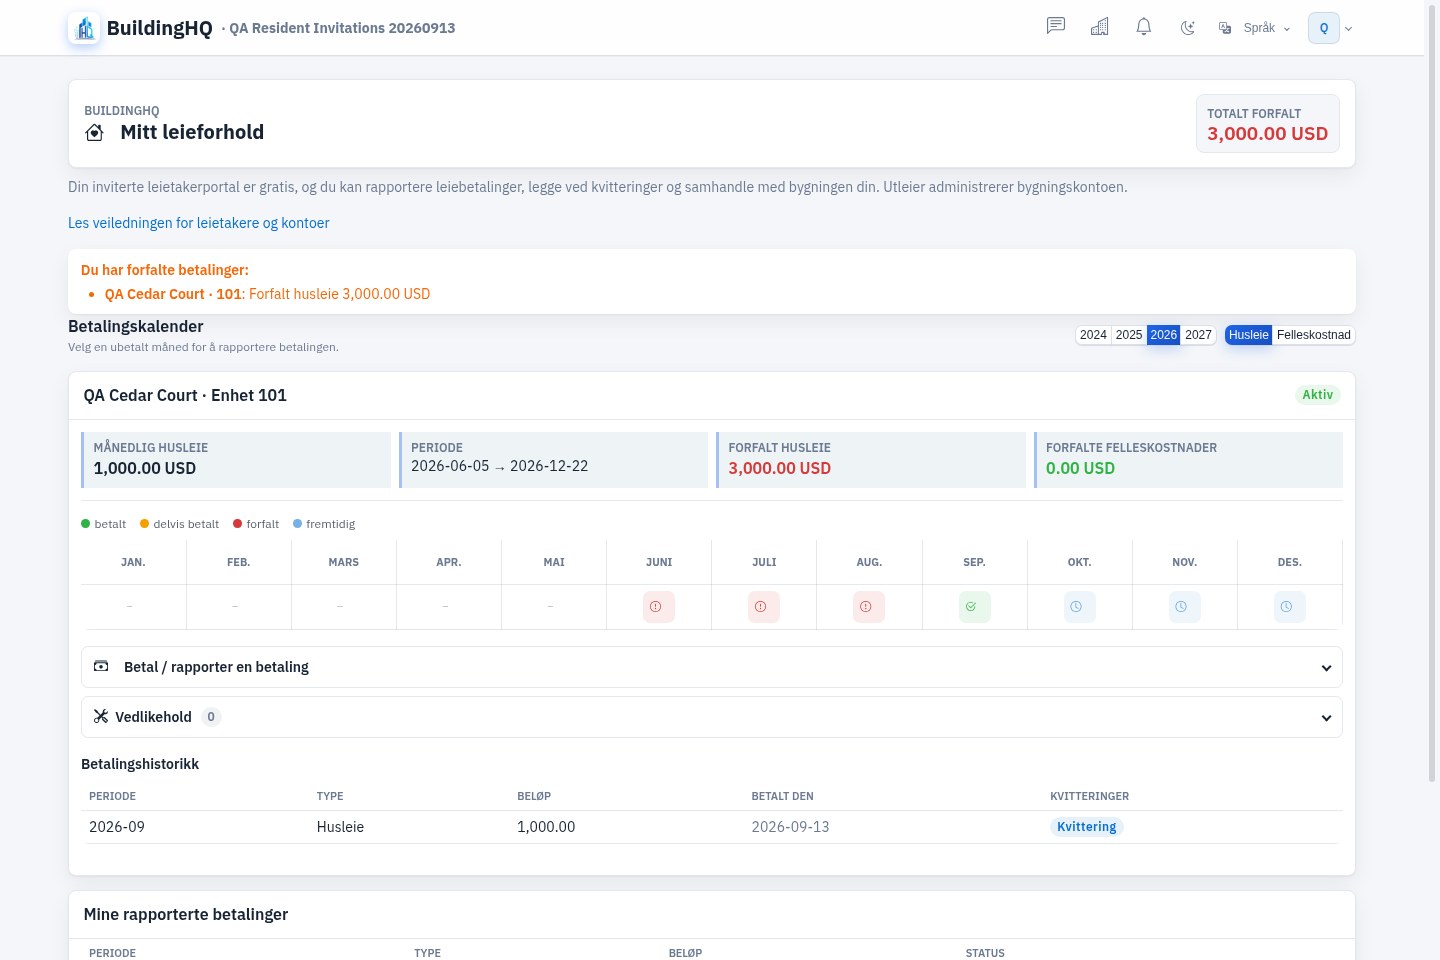Click the Totalt forfalt 3,000.00 USD box
The height and width of the screenshot is (960, 1440).
coord(1268,124)
